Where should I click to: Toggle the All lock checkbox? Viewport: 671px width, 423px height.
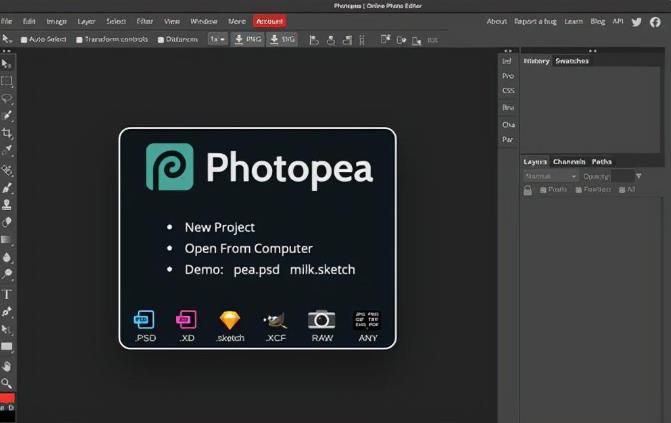[622, 190]
